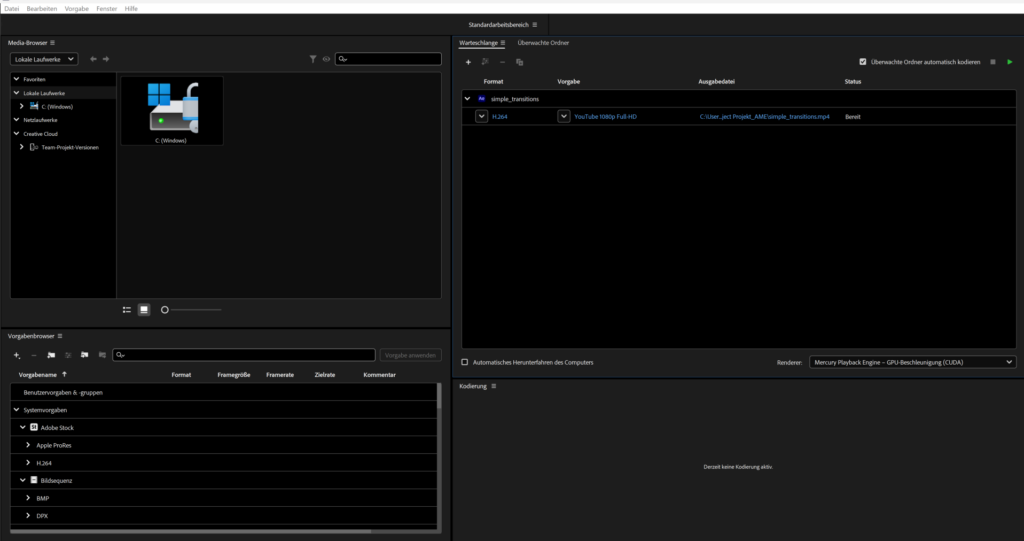Switch Media-Browser to thumbnail view
The image size is (1024, 541).
coord(144,310)
